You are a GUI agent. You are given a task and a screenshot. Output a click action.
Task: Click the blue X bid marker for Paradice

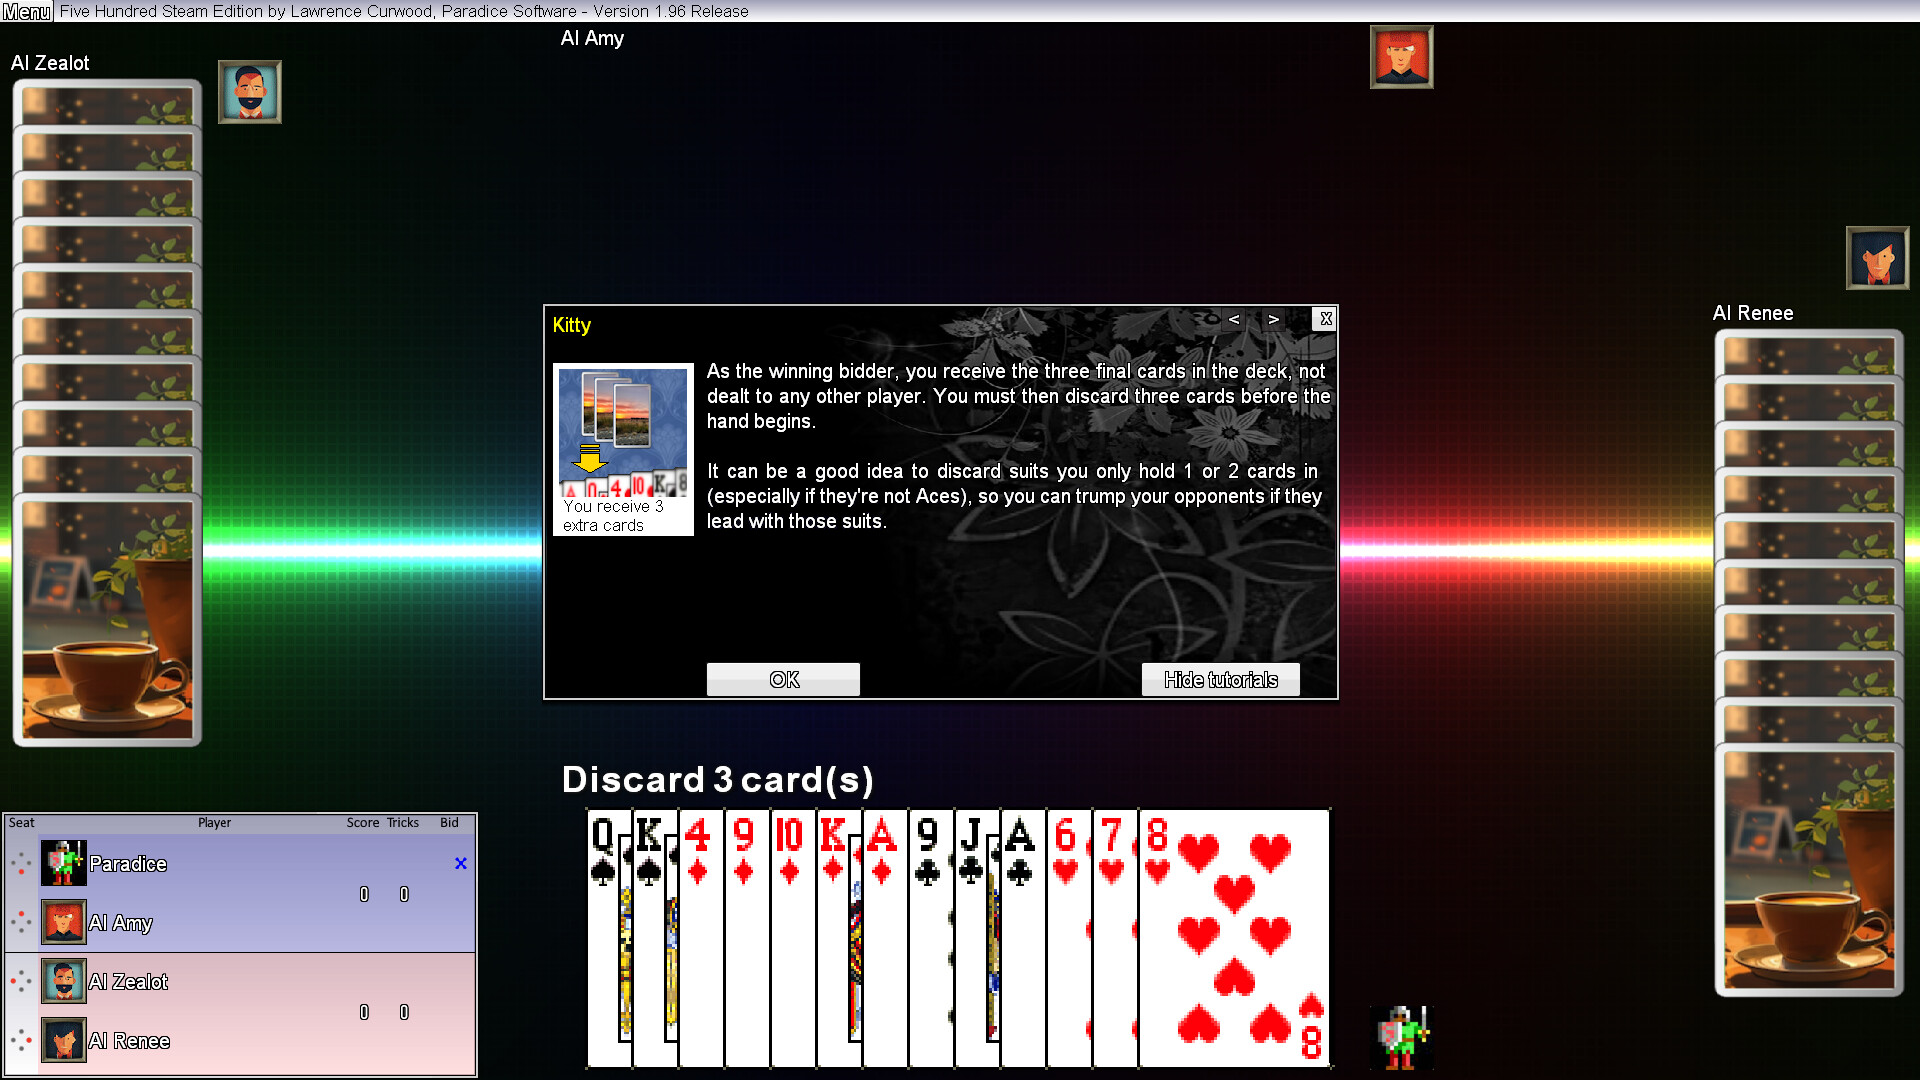point(460,863)
